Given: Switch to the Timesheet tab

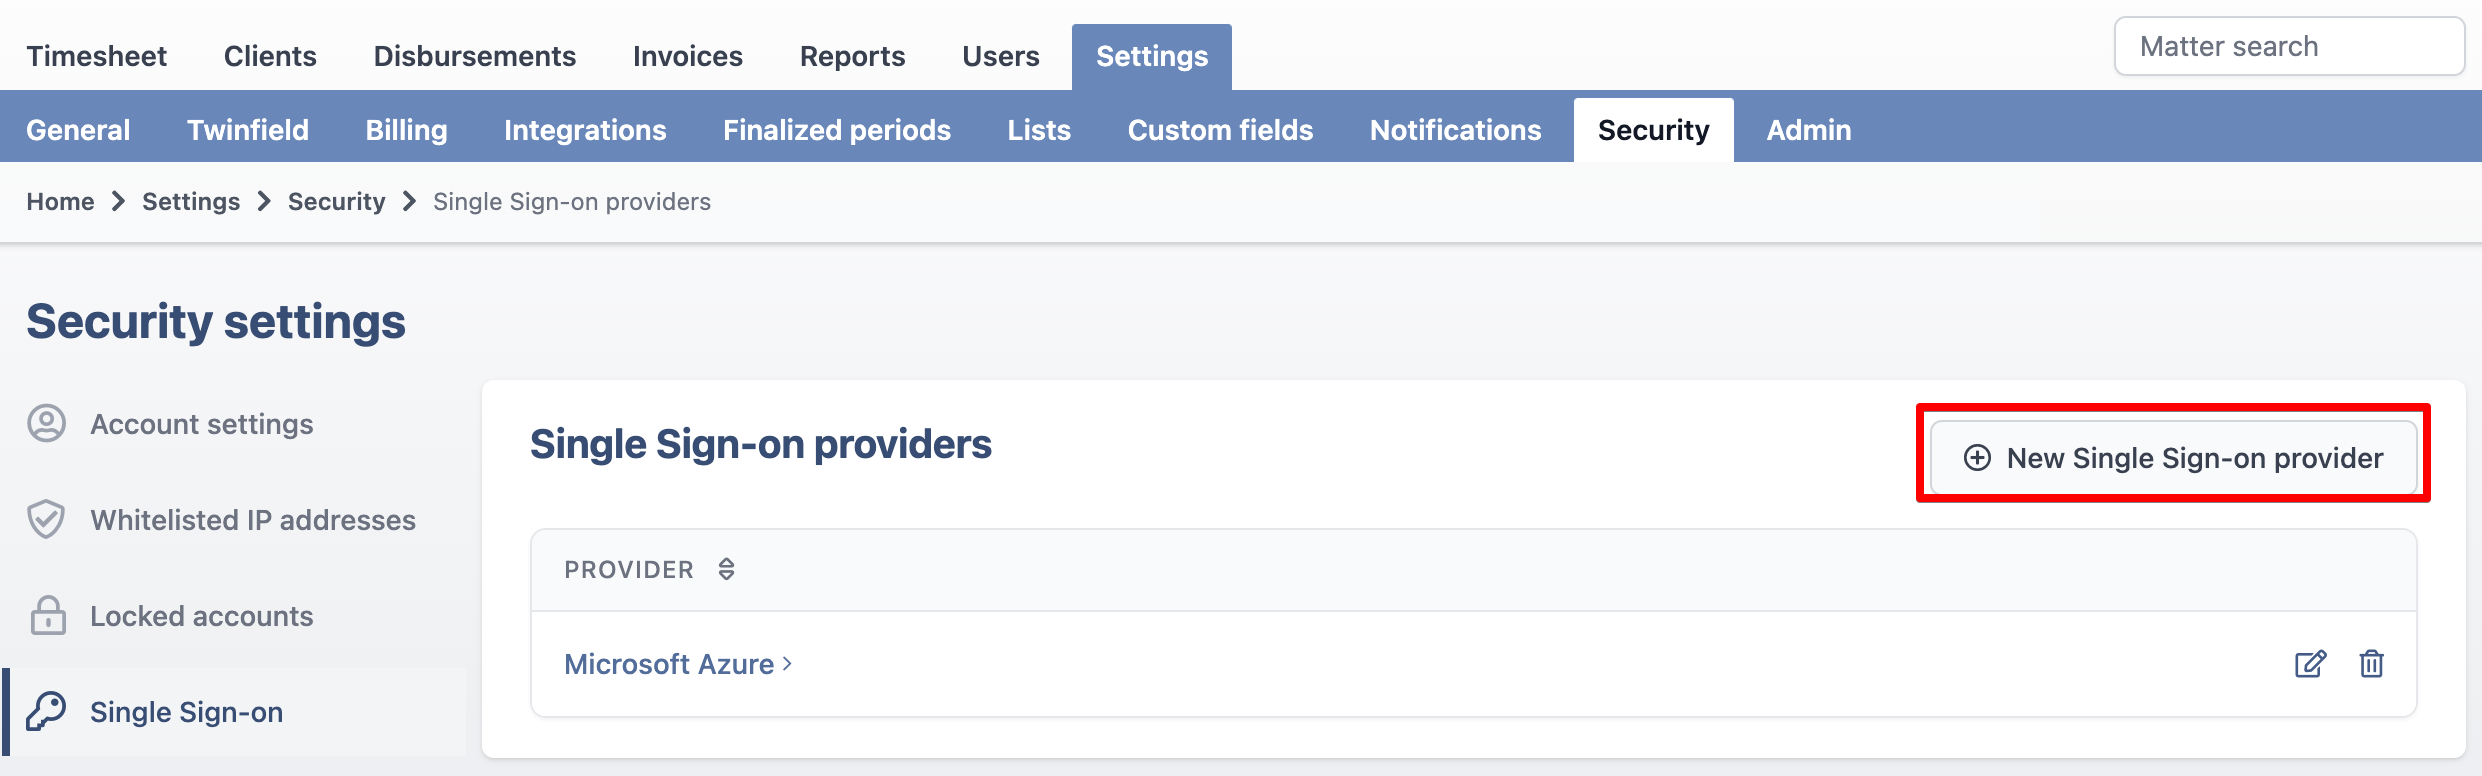Looking at the screenshot, I should 96,56.
